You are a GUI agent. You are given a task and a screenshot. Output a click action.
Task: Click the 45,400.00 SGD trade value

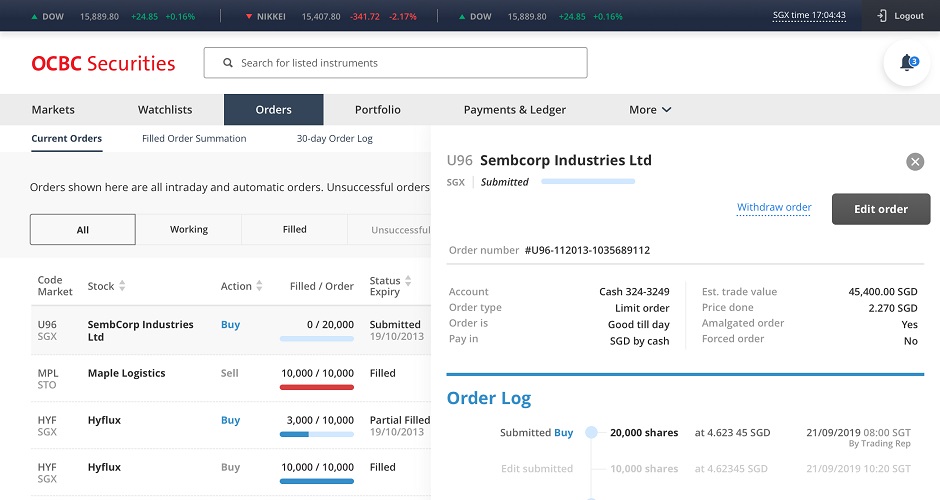point(883,291)
